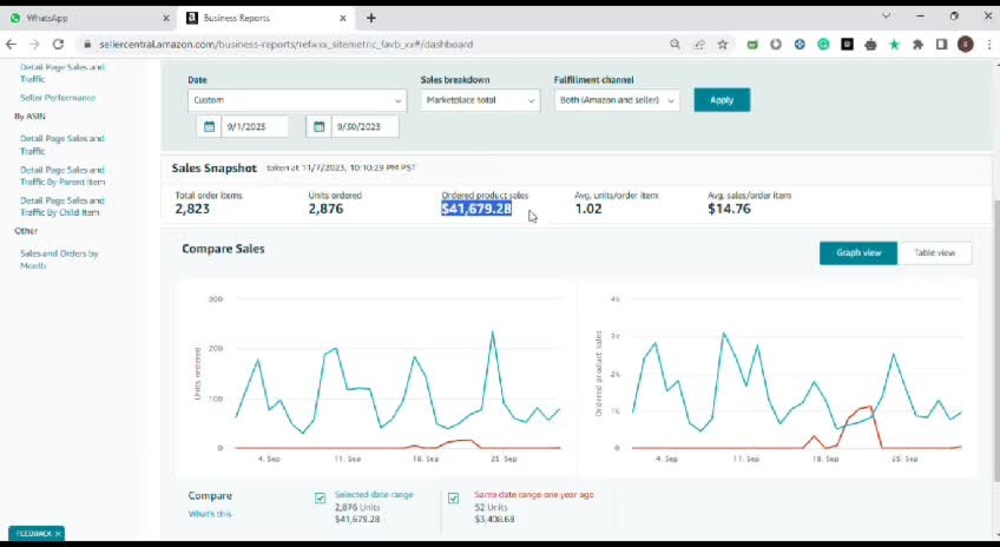Open the extensions puzzle piece icon

click(918, 44)
